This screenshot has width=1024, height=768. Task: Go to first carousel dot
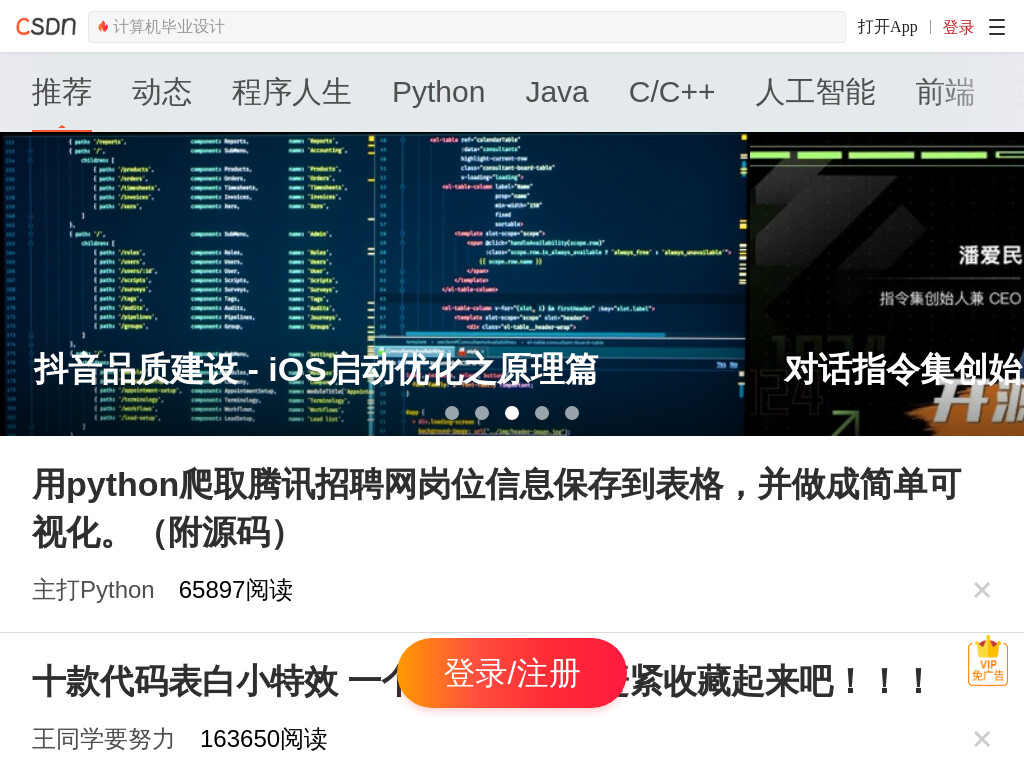coord(452,413)
